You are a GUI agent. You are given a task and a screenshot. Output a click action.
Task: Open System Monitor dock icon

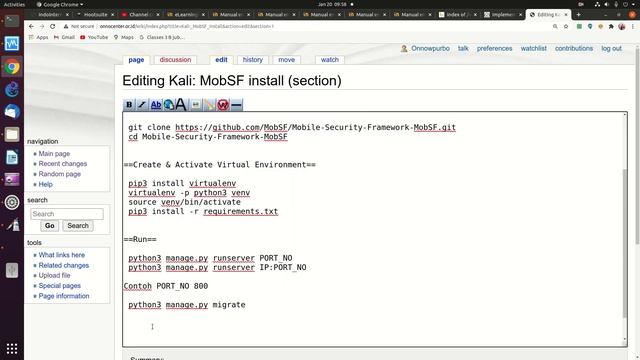click(x=12, y=43)
